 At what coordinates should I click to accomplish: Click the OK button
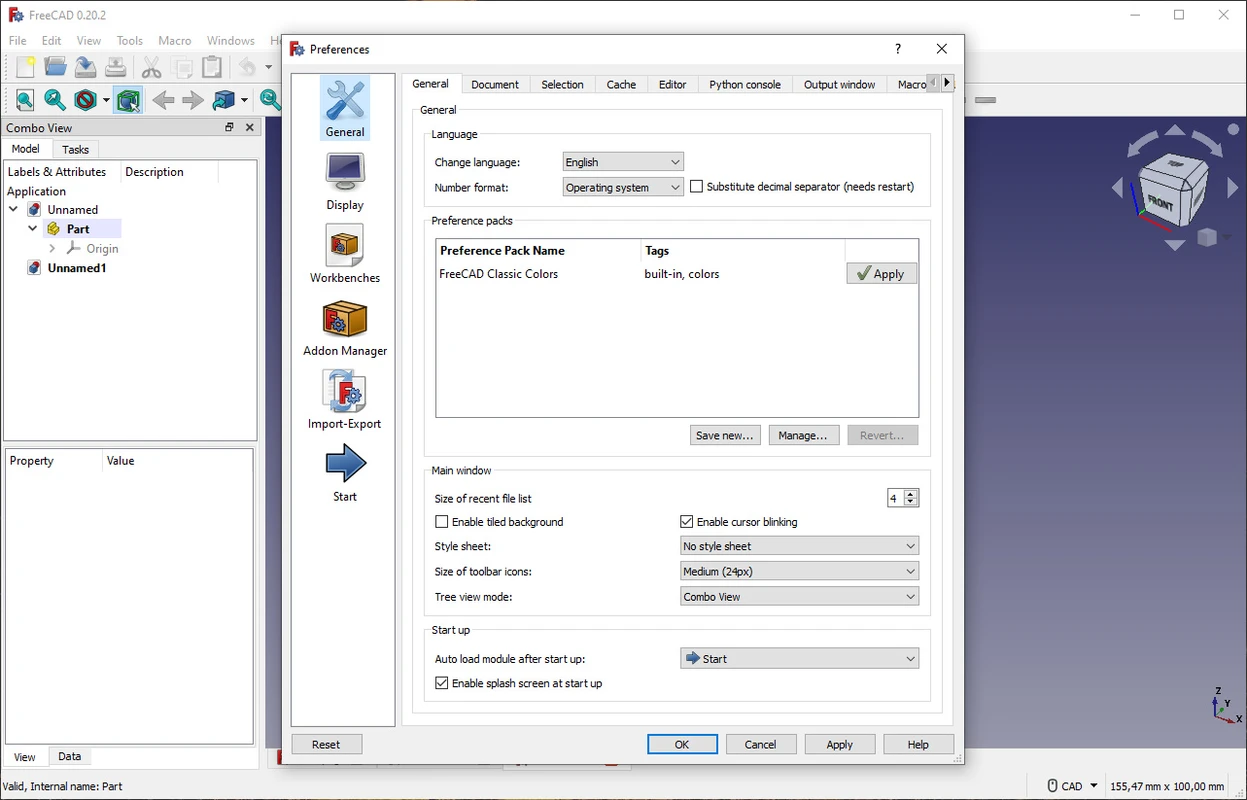[x=682, y=745]
